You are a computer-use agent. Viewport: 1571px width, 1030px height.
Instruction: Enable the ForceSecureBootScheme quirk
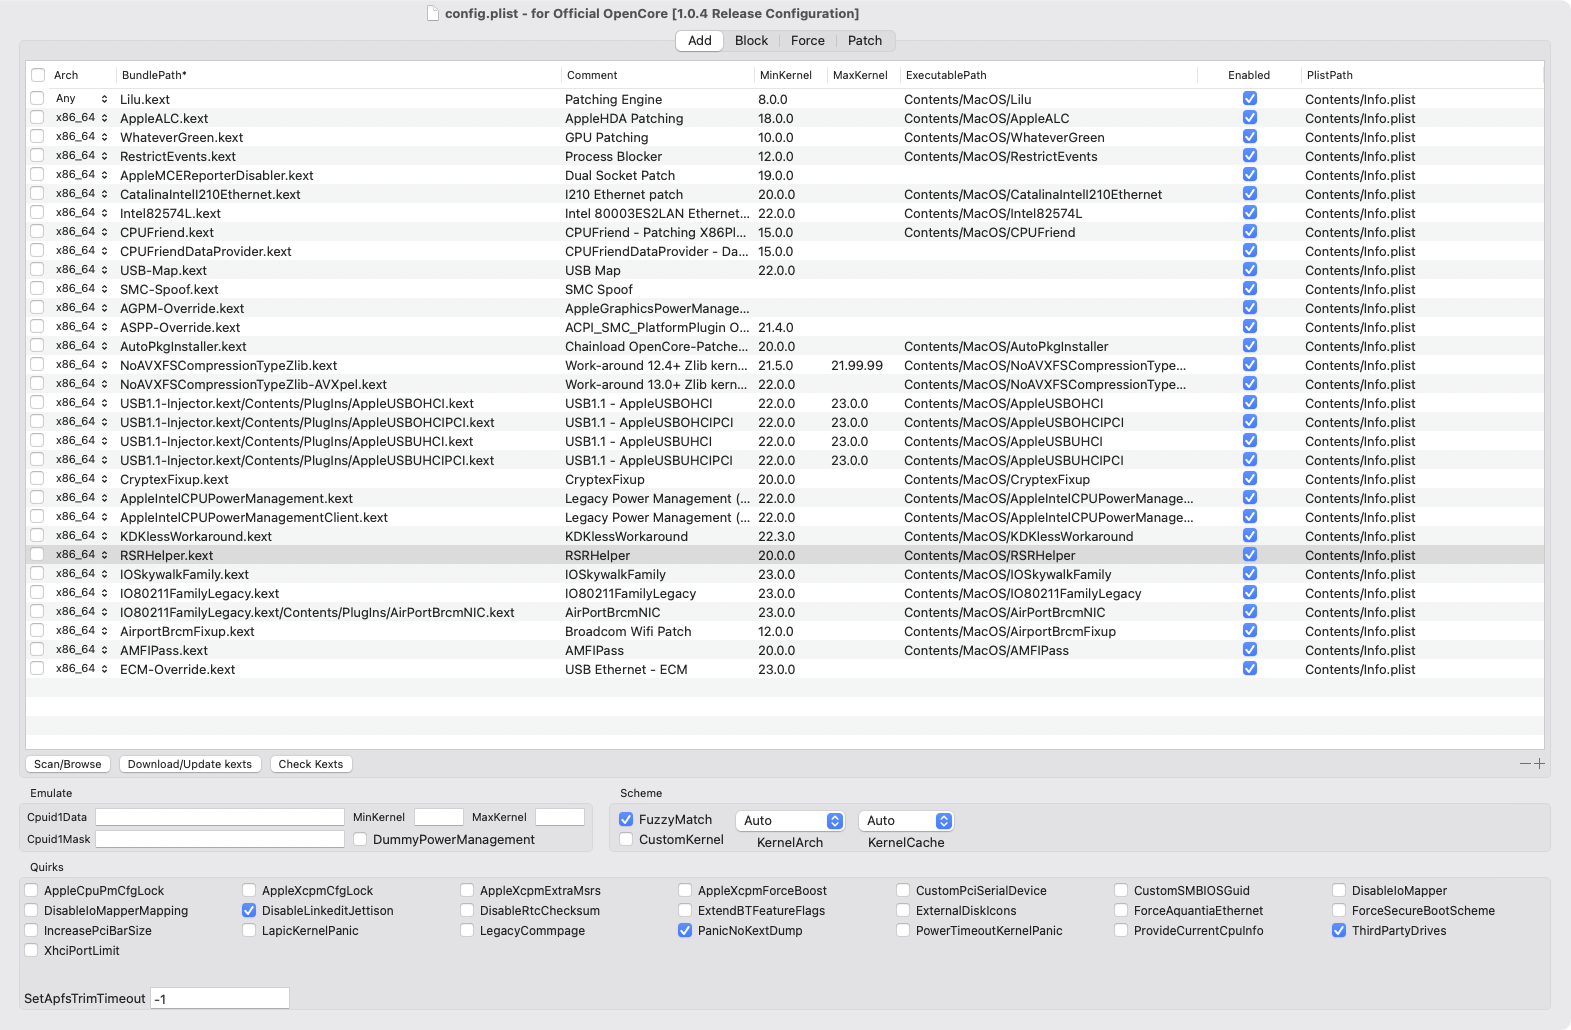pyautogui.click(x=1339, y=911)
